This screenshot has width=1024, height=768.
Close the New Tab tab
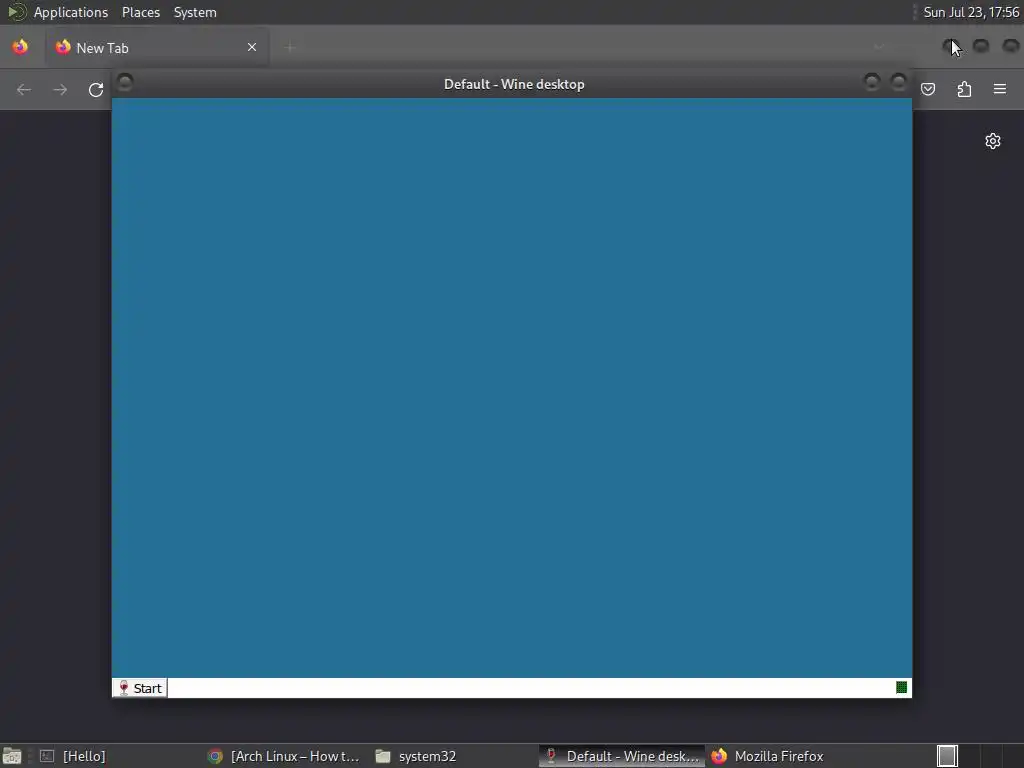(x=252, y=47)
